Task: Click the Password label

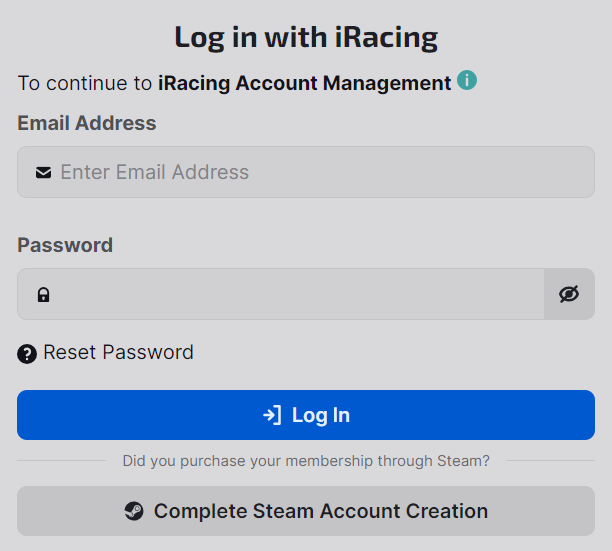Action: point(65,245)
